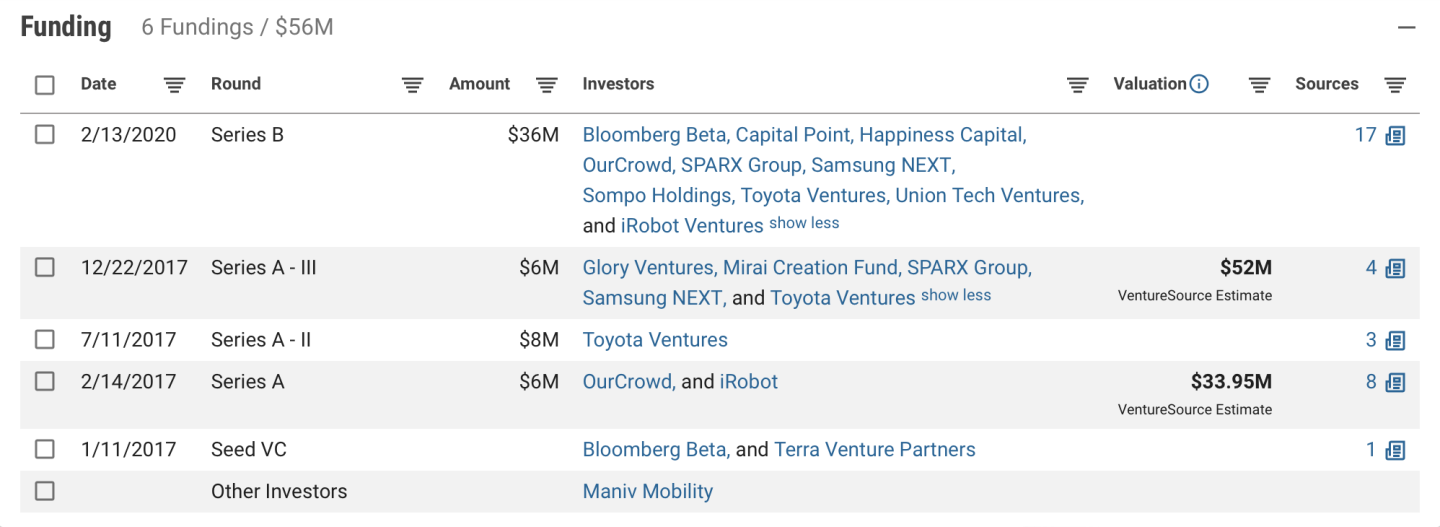The width and height of the screenshot is (1440, 527).
Task: Toggle the select-all checkbox in header
Action: 45,85
